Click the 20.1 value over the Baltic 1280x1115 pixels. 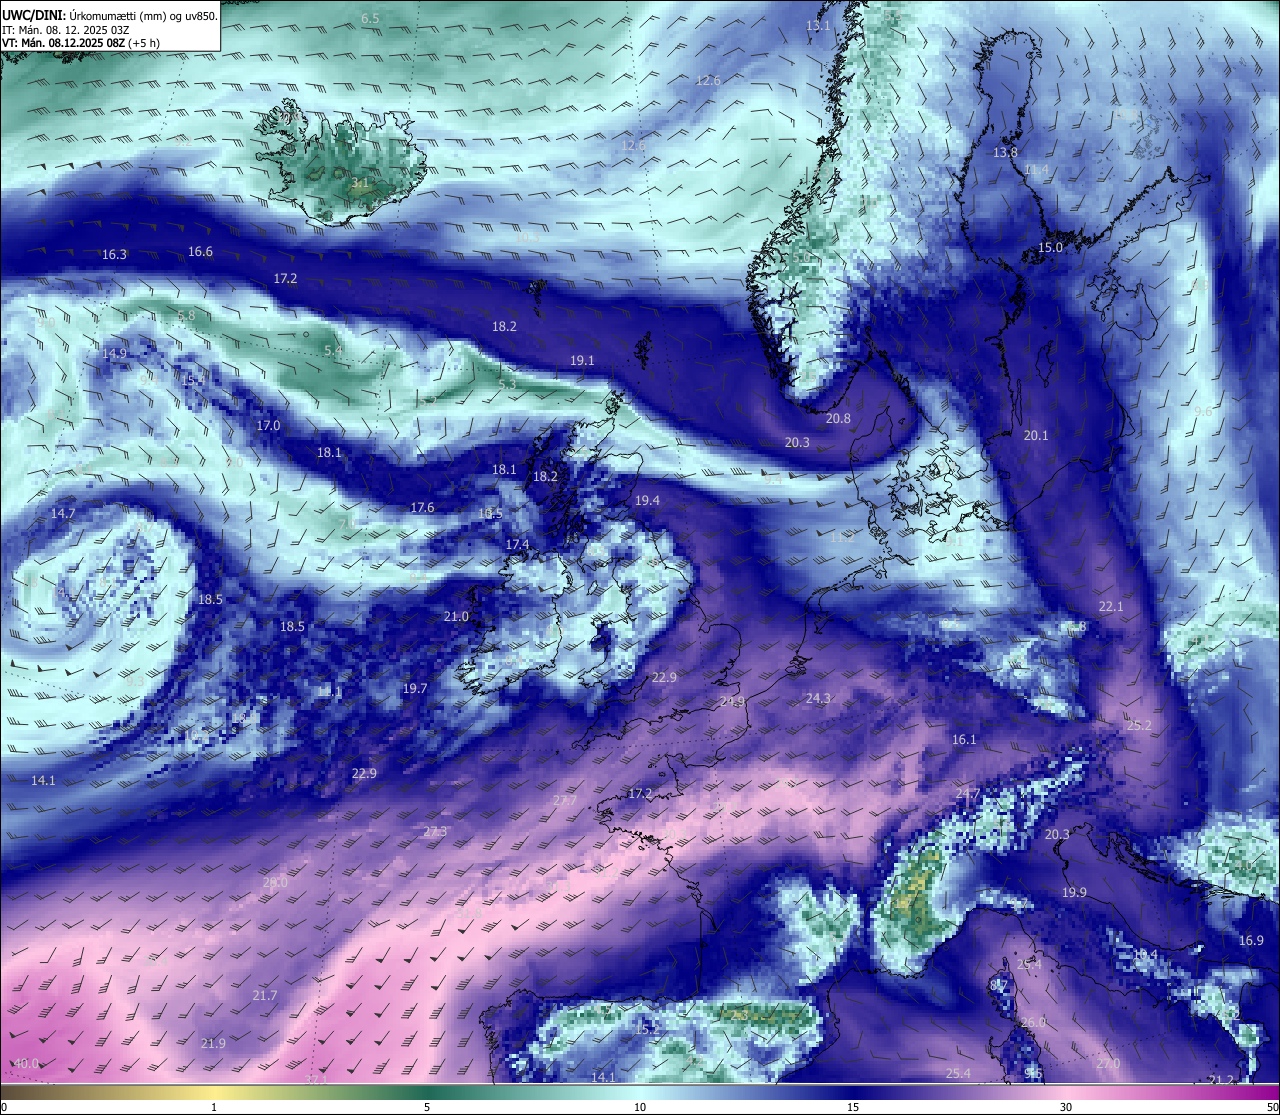[x=1036, y=436]
